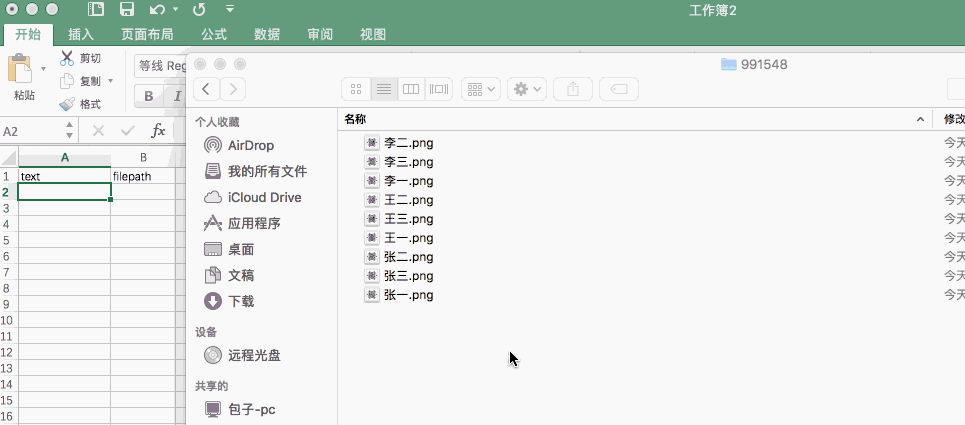
Task: Click the fx insert function icon
Action: click(x=159, y=130)
